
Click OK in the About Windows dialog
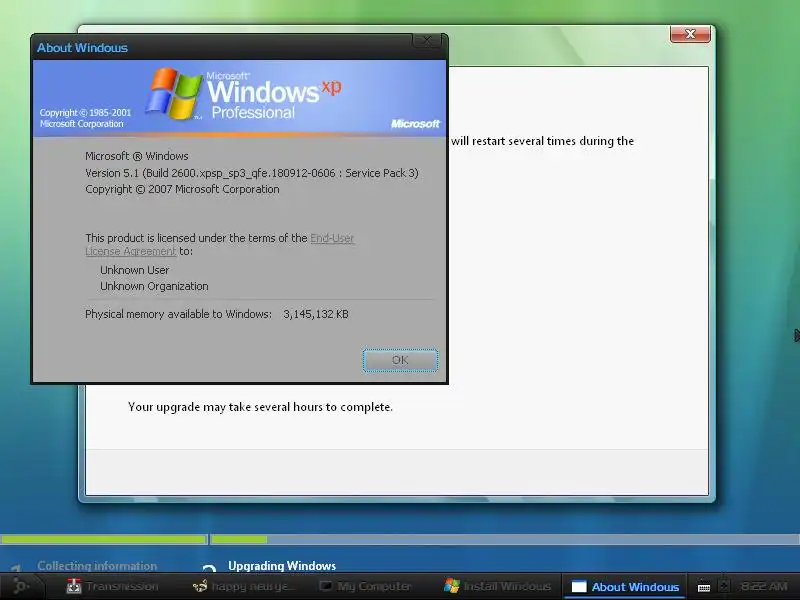(x=400, y=360)
